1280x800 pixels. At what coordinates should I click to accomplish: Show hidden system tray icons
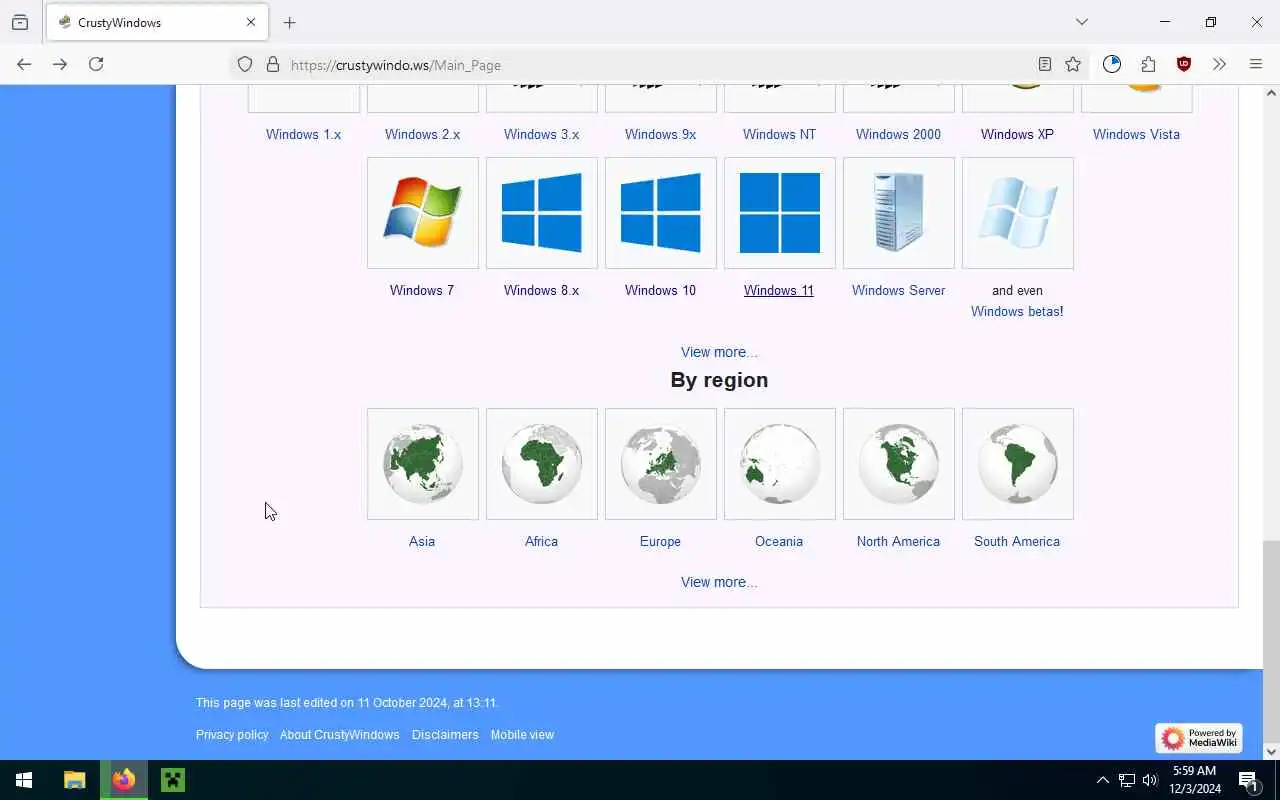pos(1103,780)
